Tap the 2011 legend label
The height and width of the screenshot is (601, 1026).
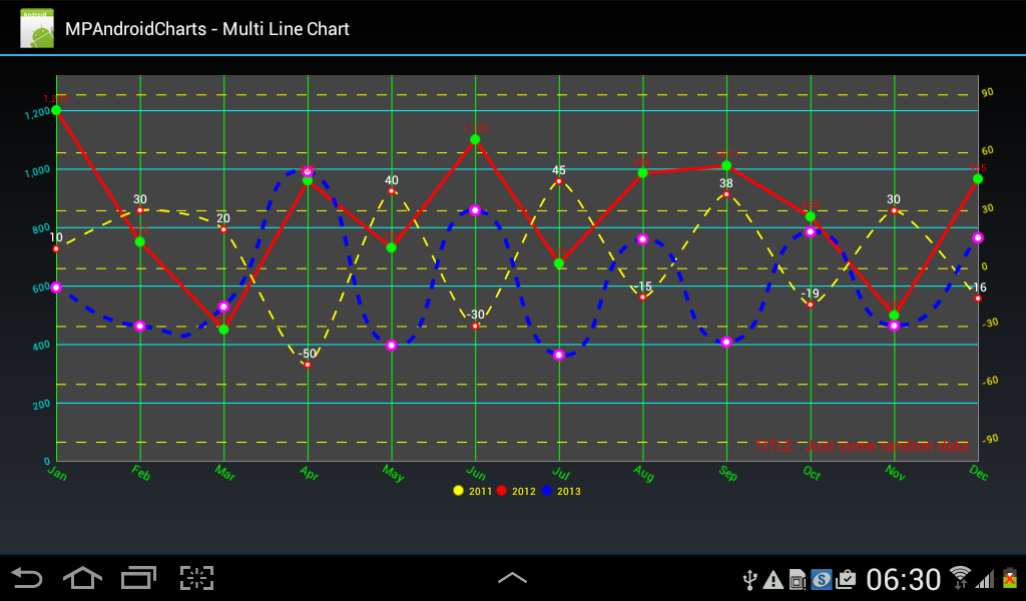[x=480, y=491]
